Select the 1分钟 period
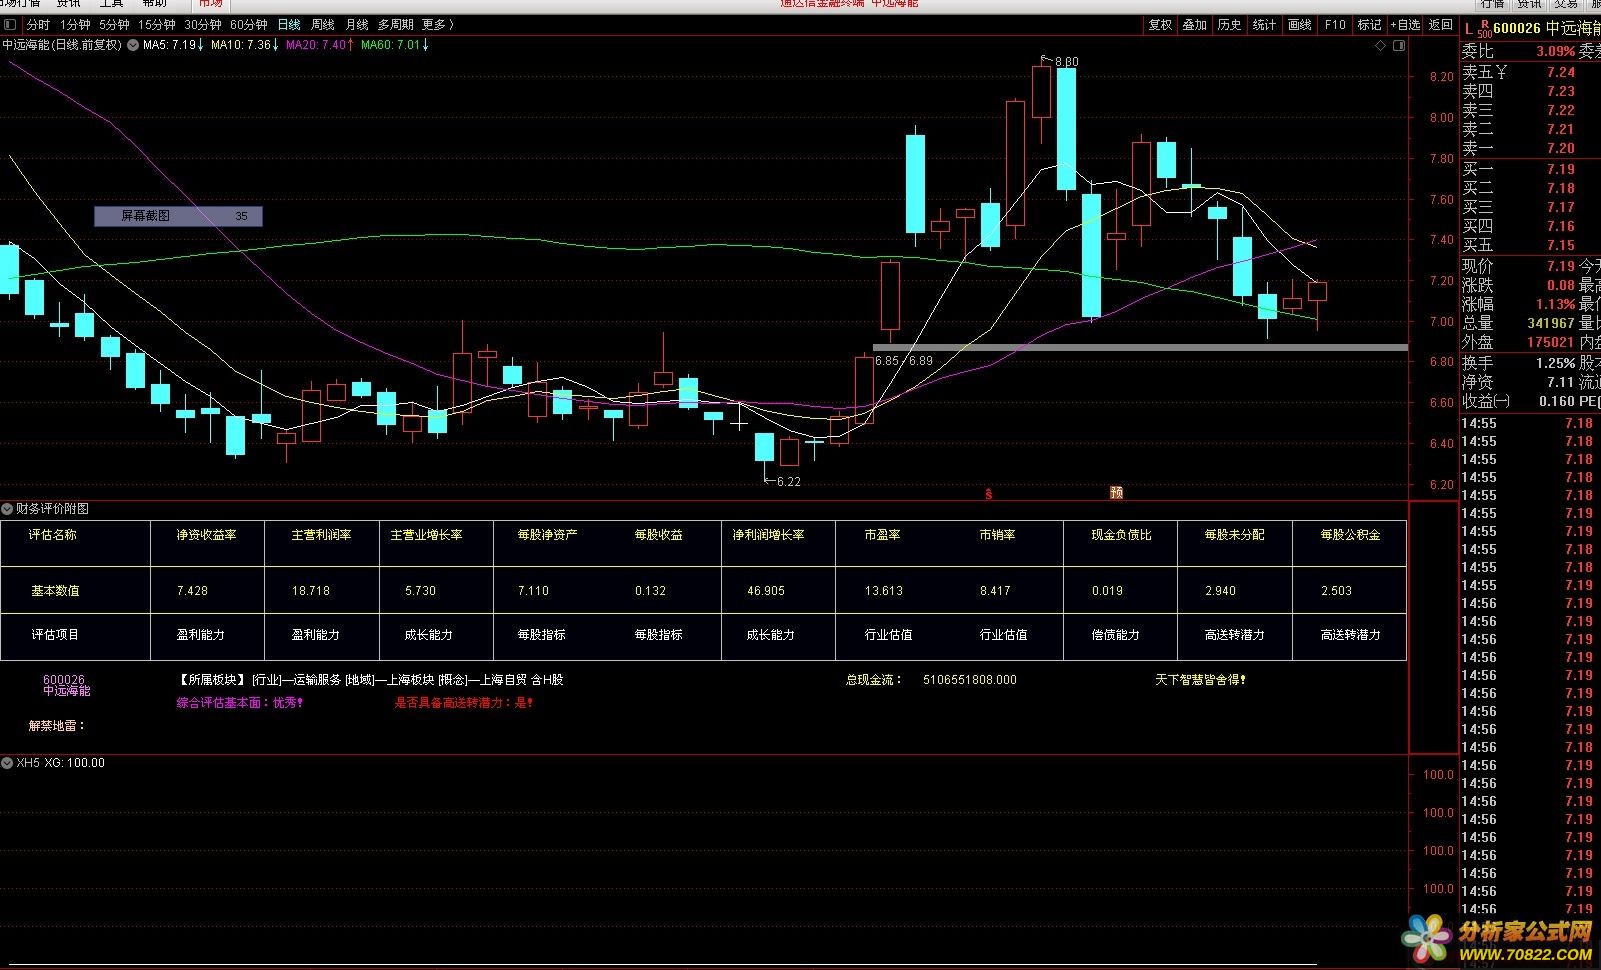Image resolution: width=1601 pixels, height=970 pixels. click(x=75, y=25)
